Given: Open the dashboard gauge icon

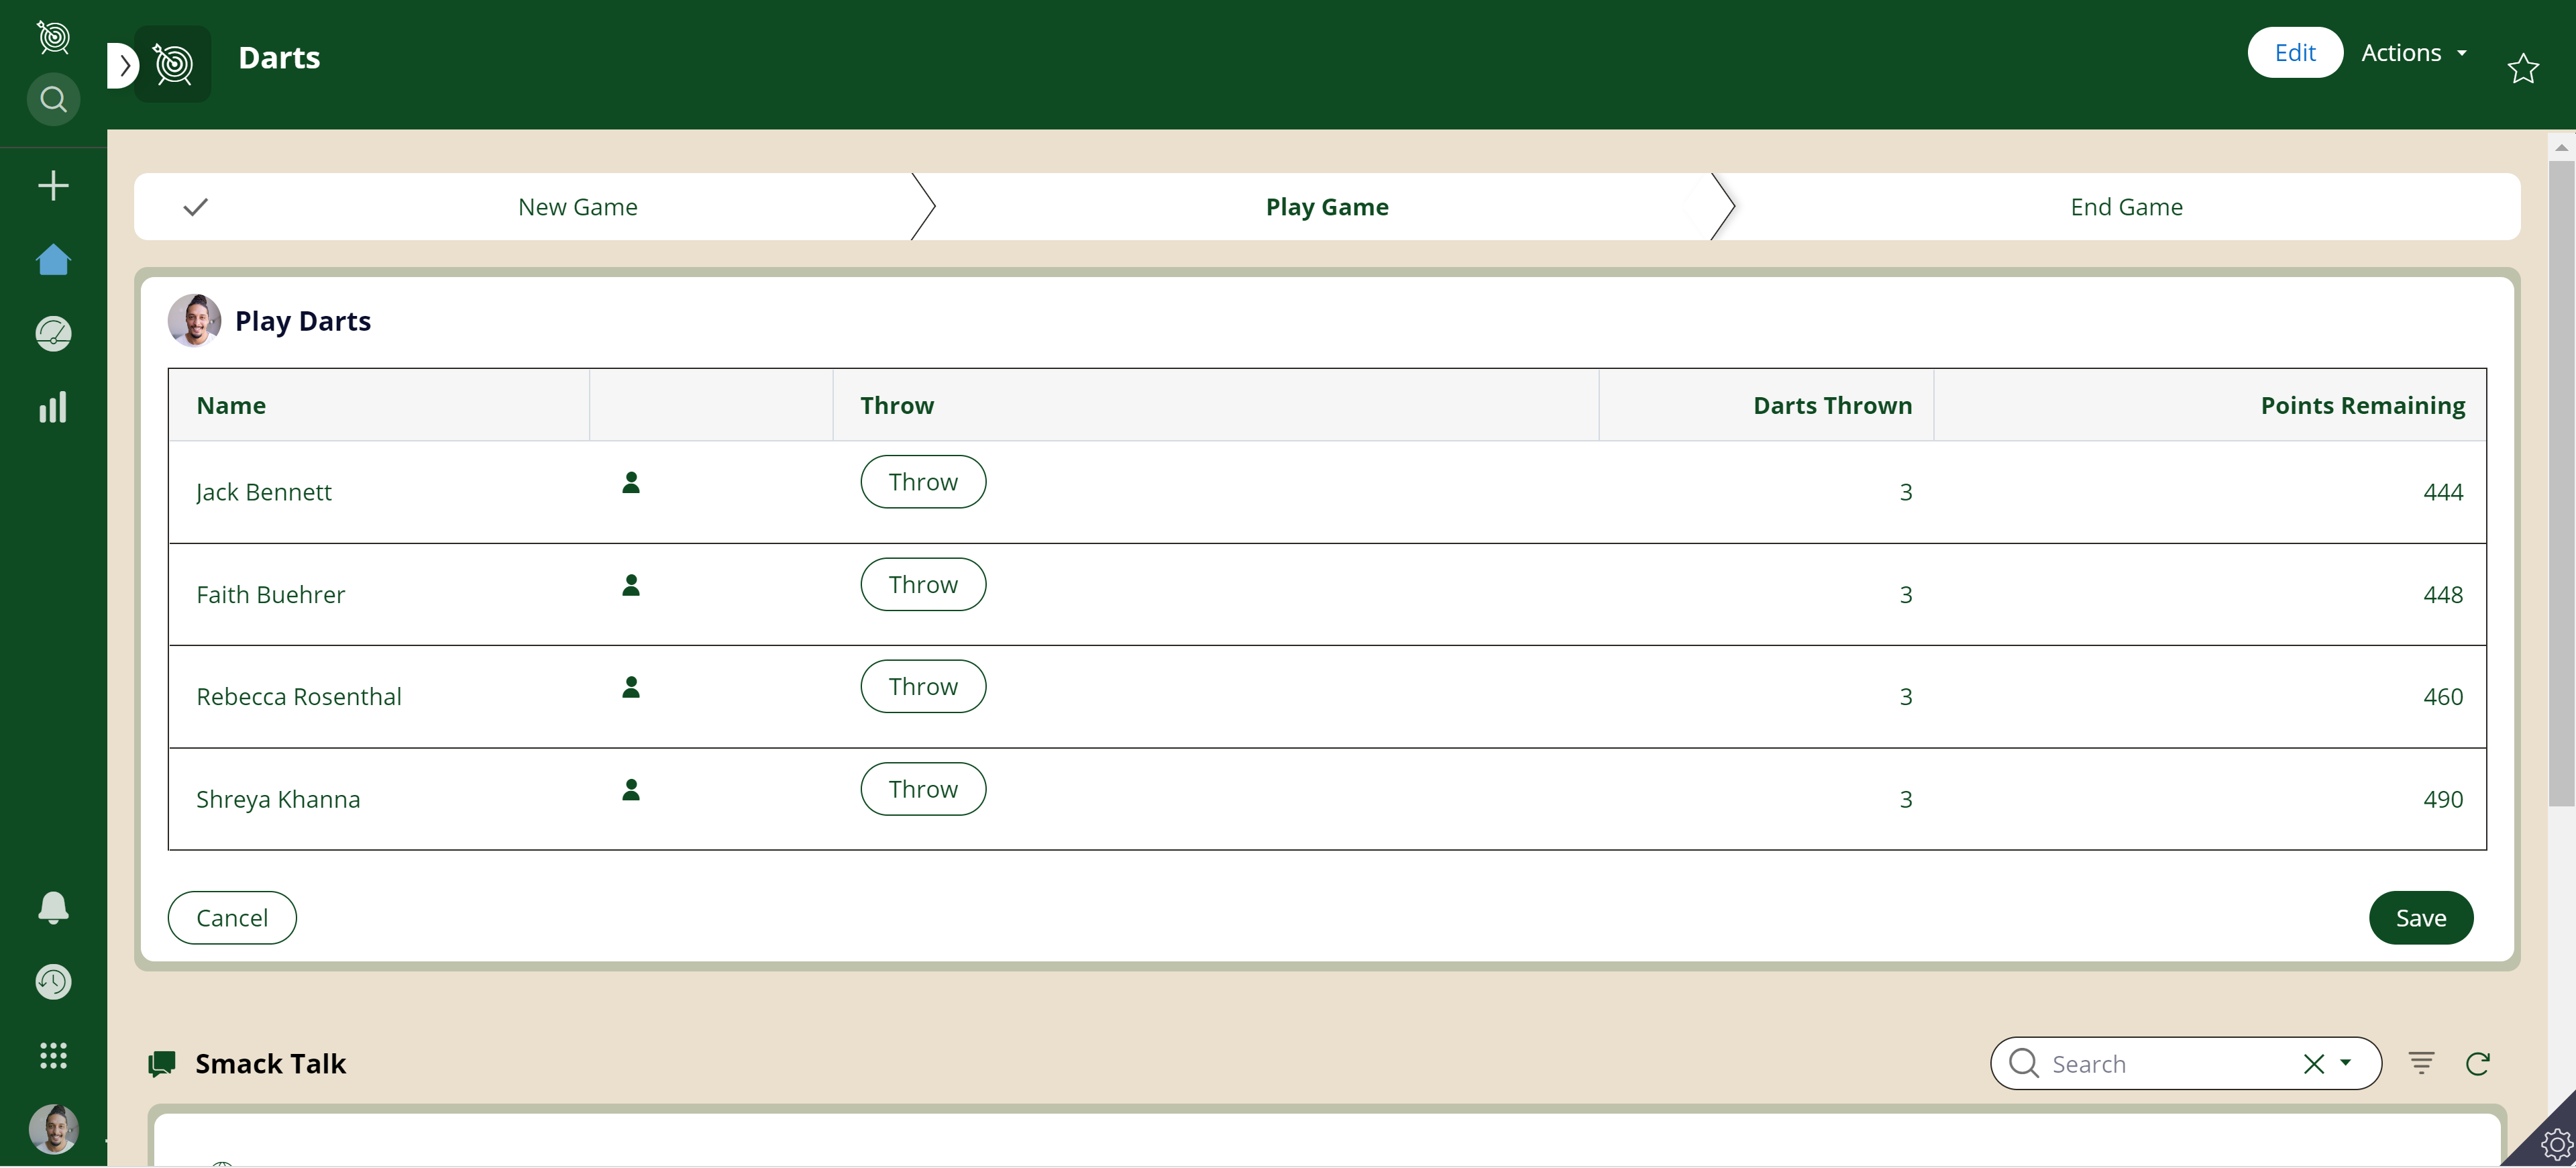Looking at the screenshot, I should coord(53,334).
